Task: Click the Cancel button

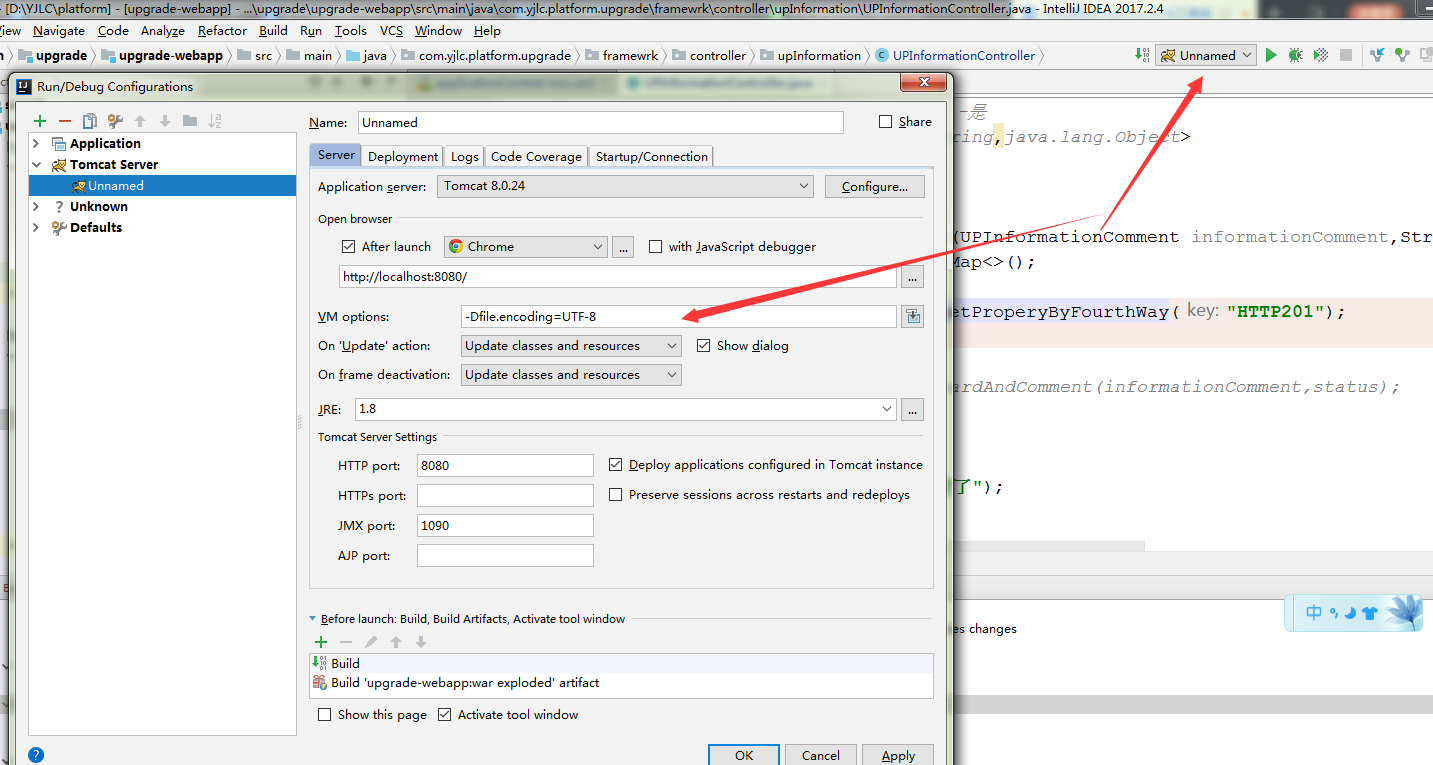Action: coord(820,755)
